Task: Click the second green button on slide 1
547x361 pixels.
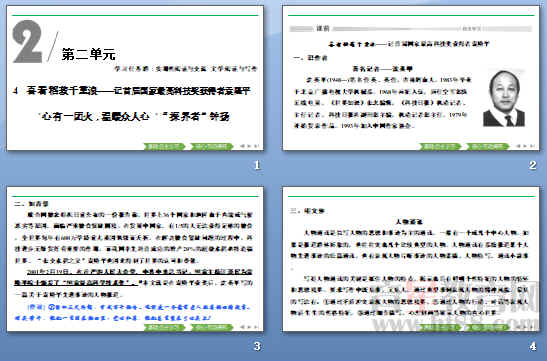Action: [x=212, y=146]
